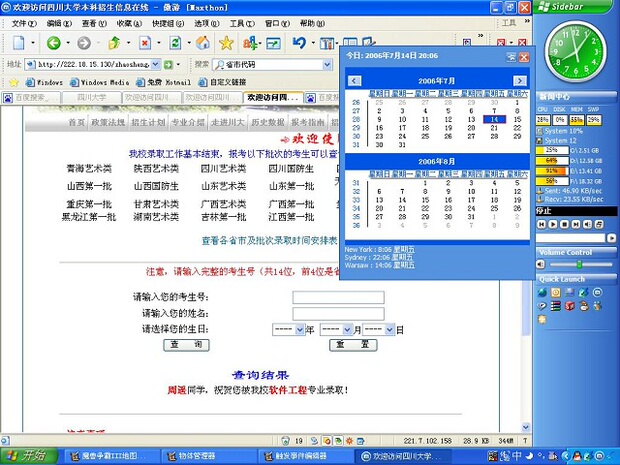Launch the clock icon in Quick Launch
620x465 pixels.
(556, 293)
